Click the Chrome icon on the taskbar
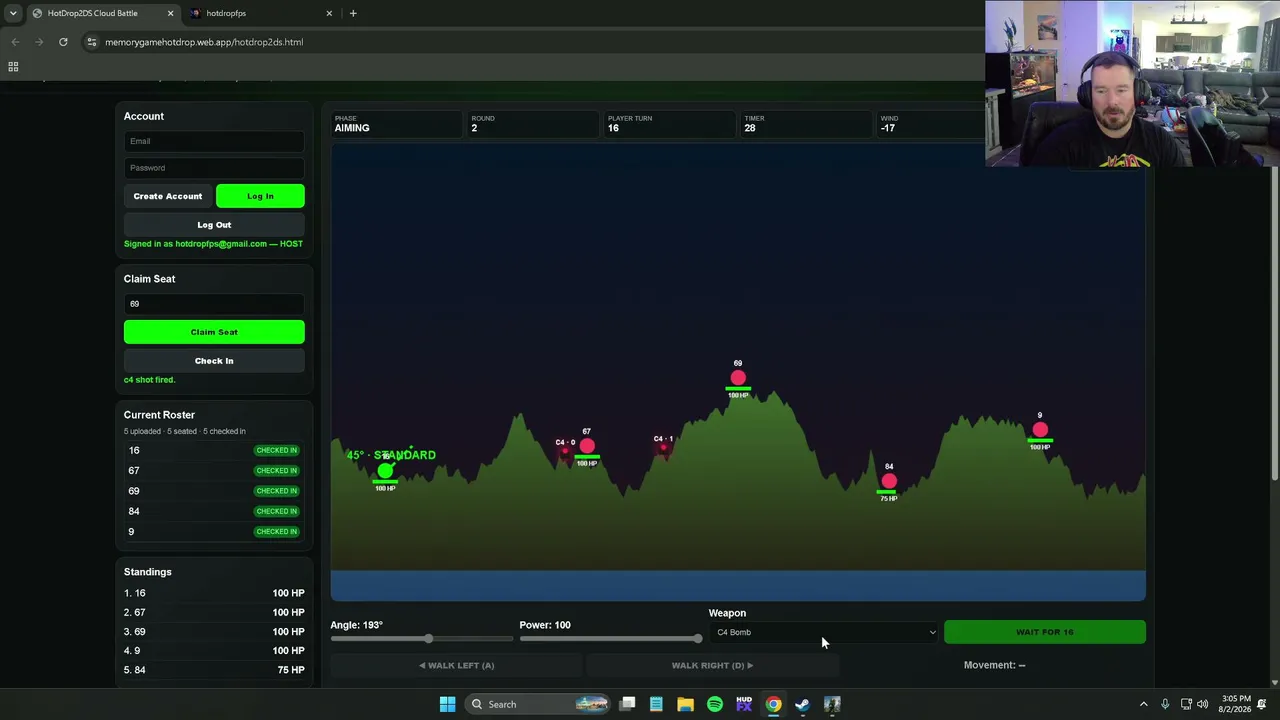1280x720 pixels. tap(773, 704)
